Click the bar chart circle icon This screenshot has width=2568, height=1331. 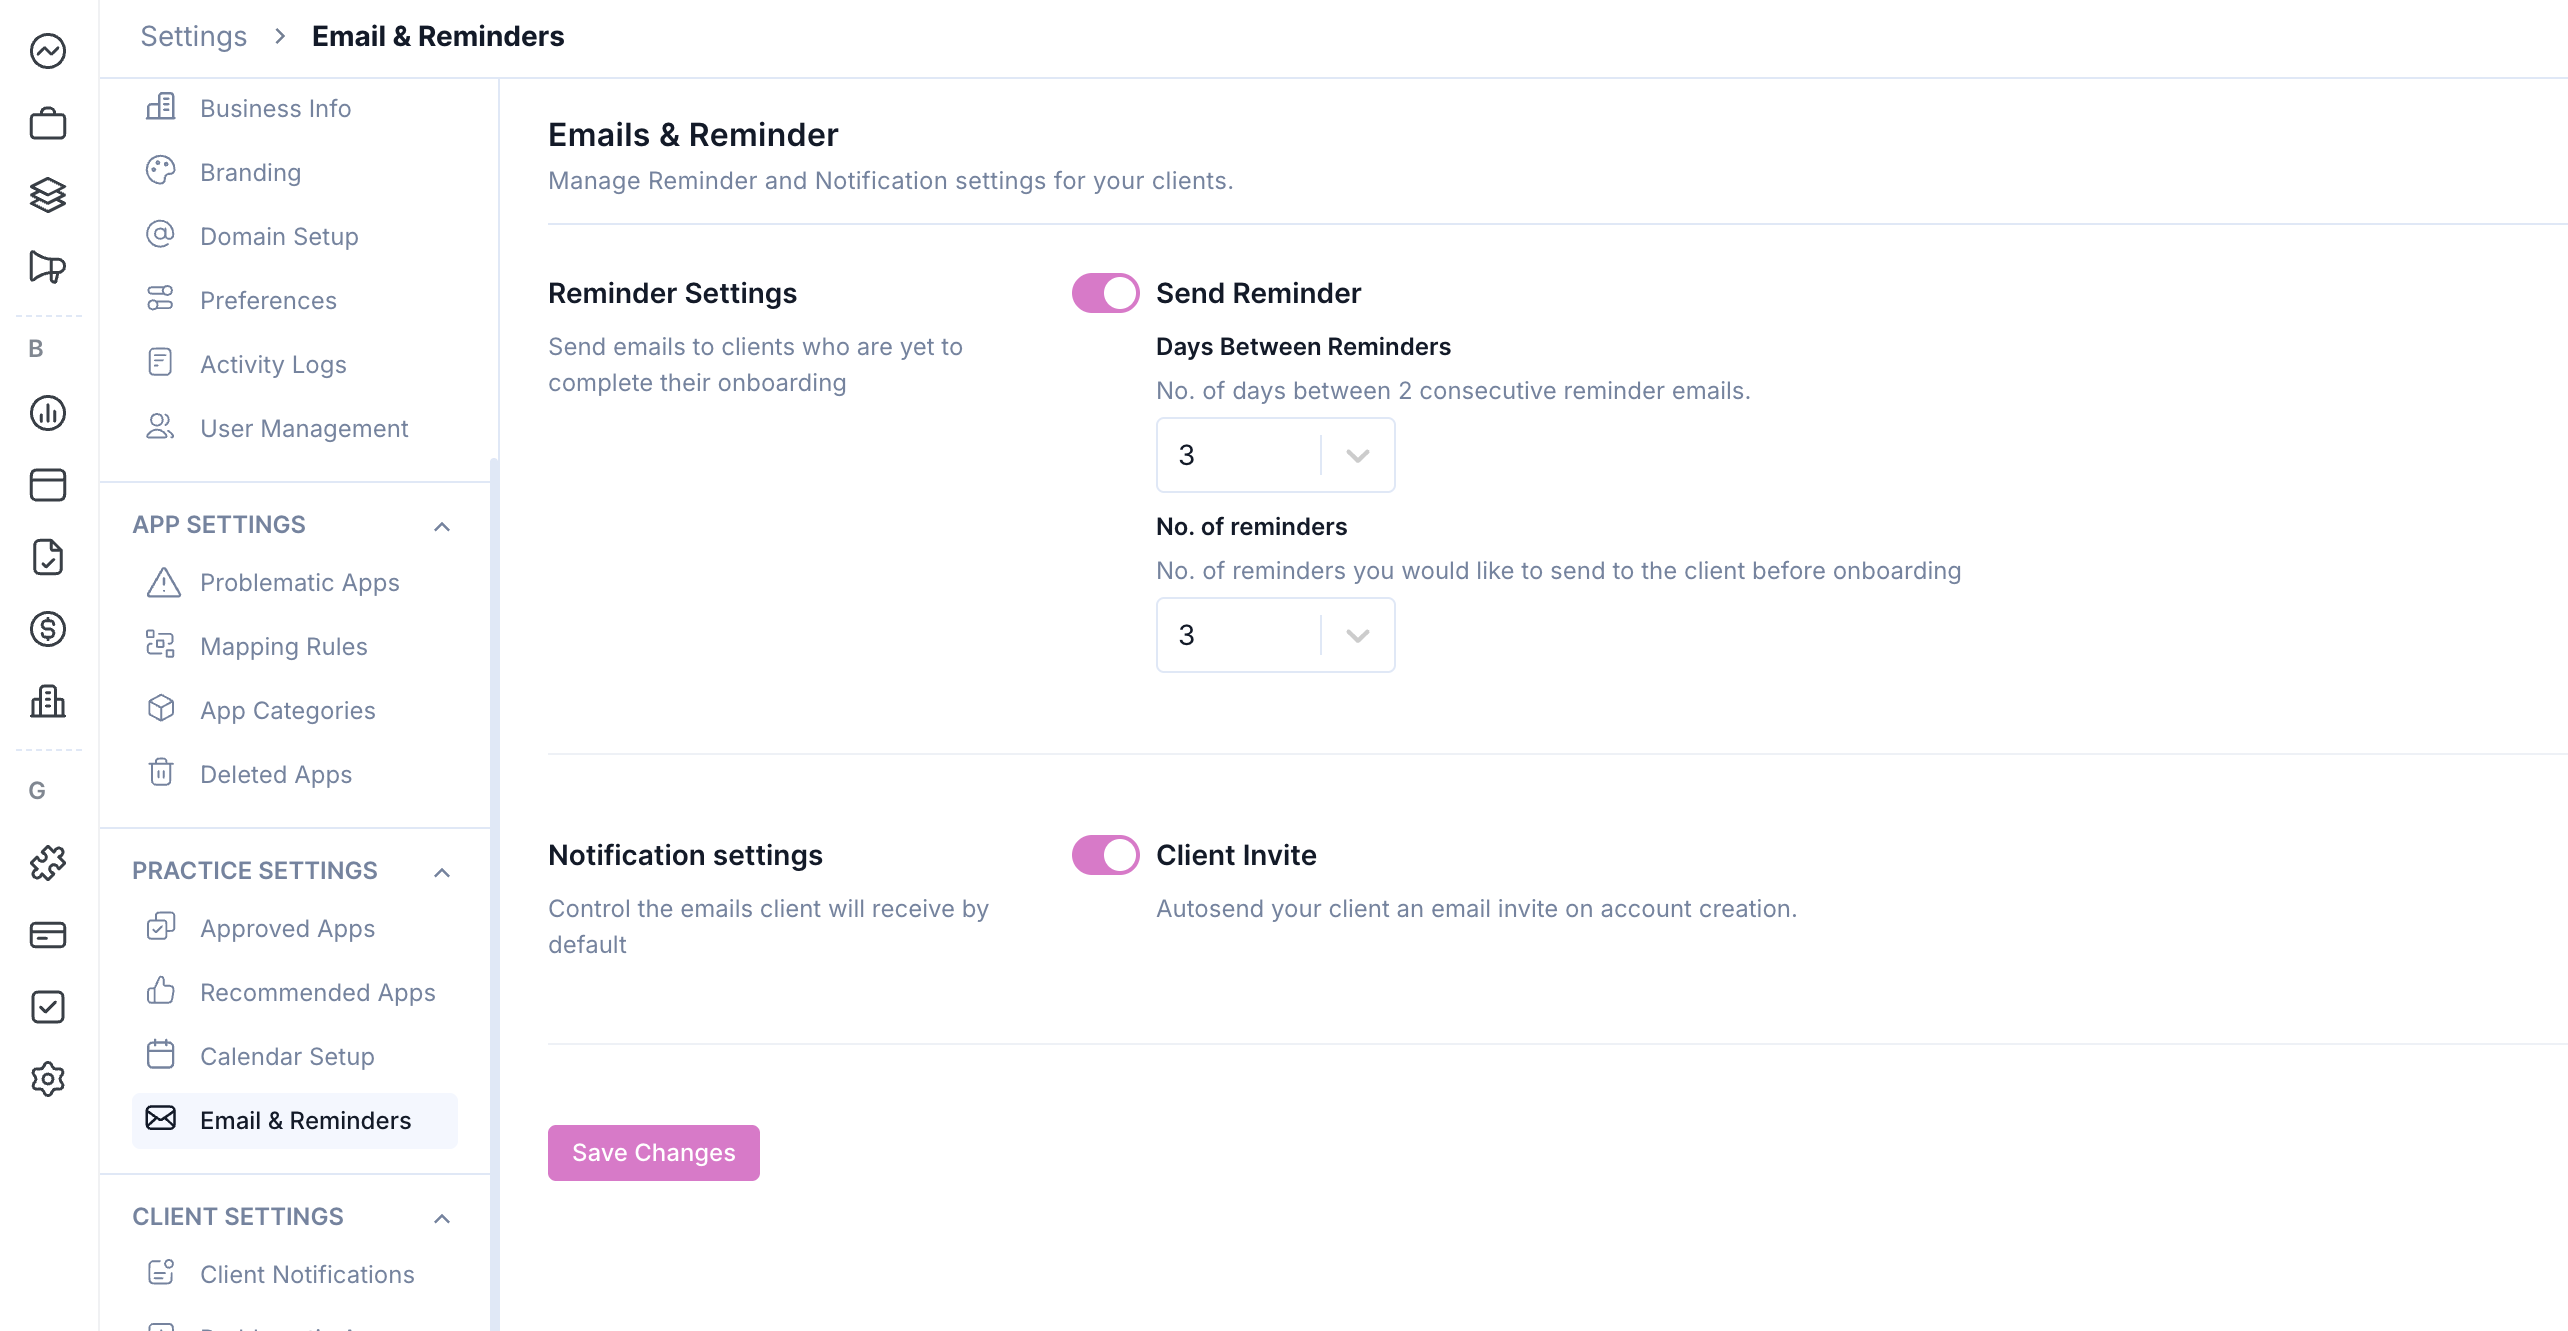pyautogui.click(x=48, y=413)
